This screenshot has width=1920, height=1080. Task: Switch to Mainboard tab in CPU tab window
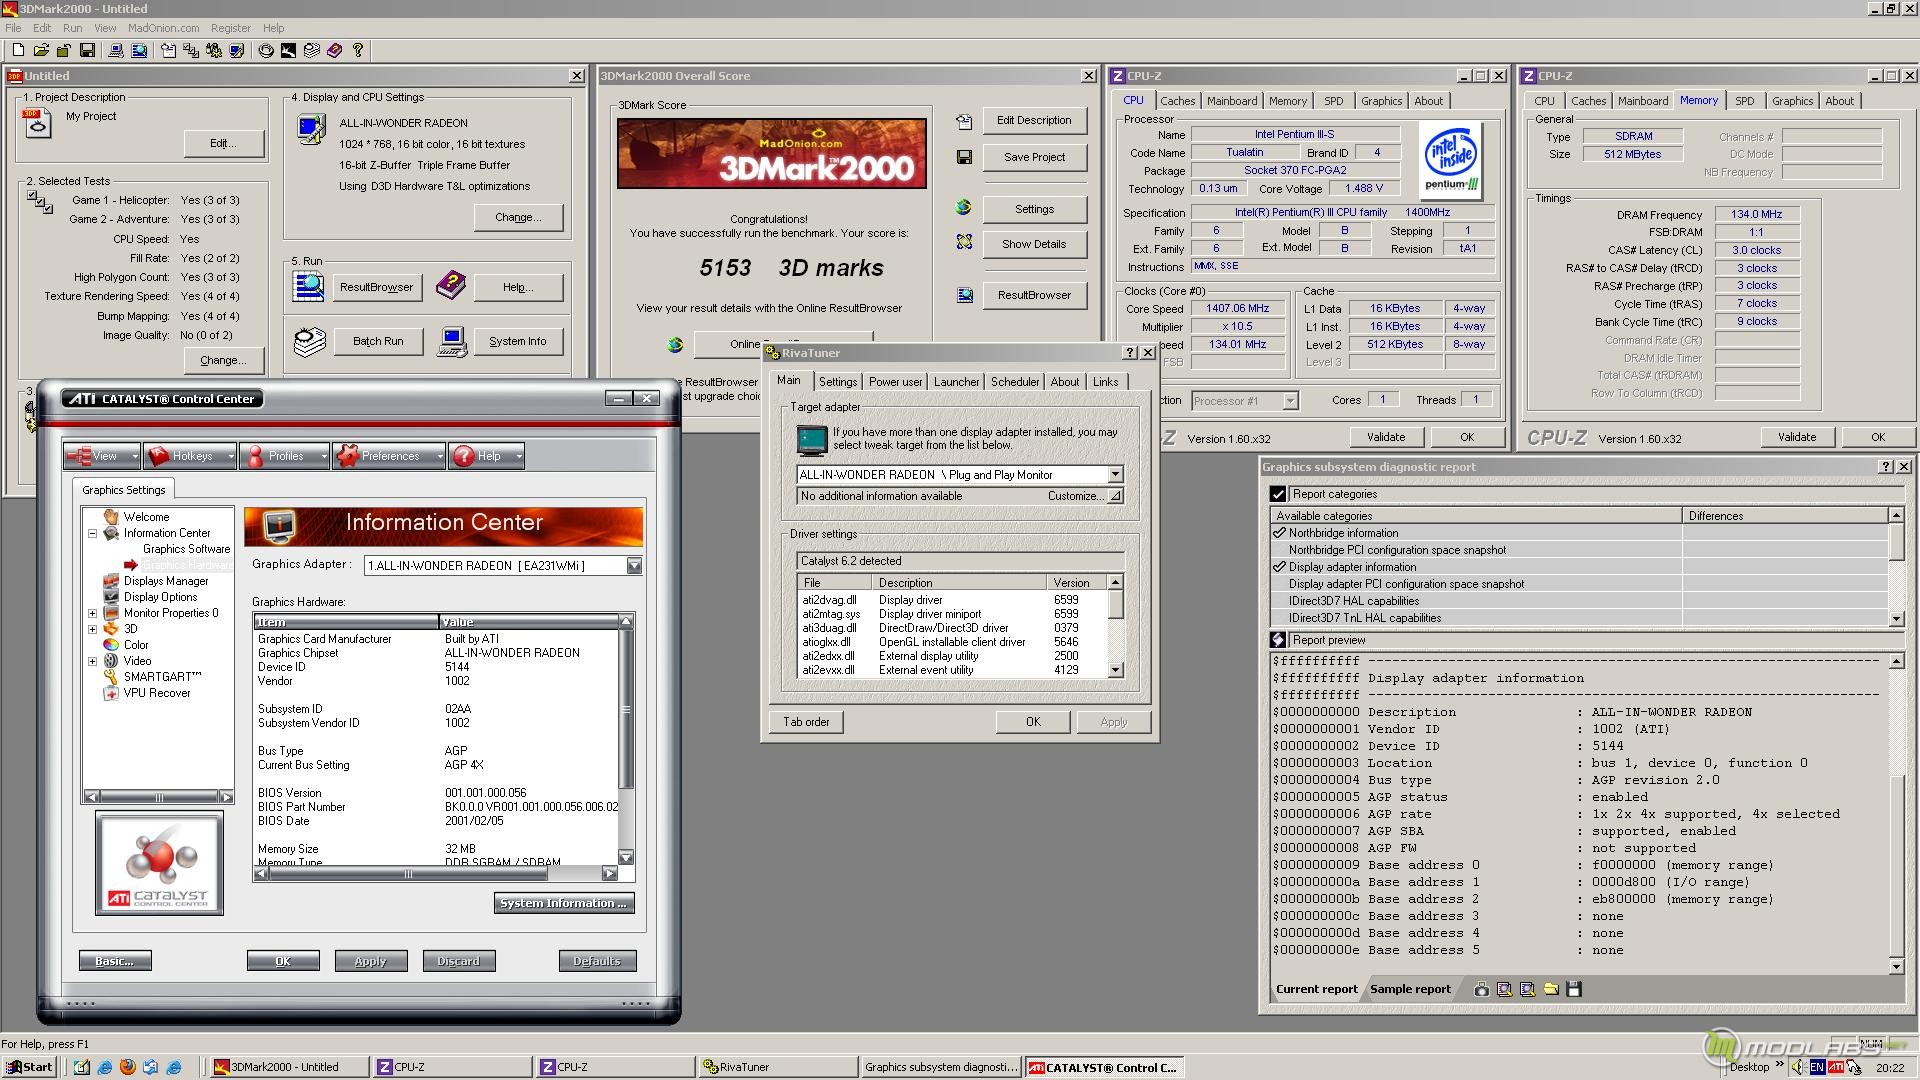(x=1231, y=101)
